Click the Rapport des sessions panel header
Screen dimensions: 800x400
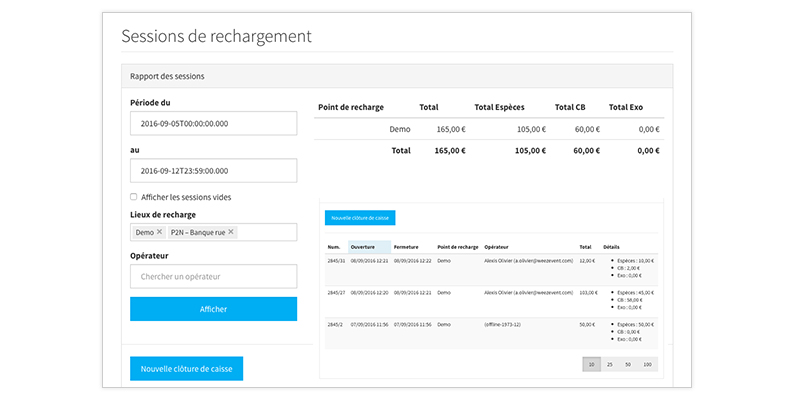(x=397, y=76)
